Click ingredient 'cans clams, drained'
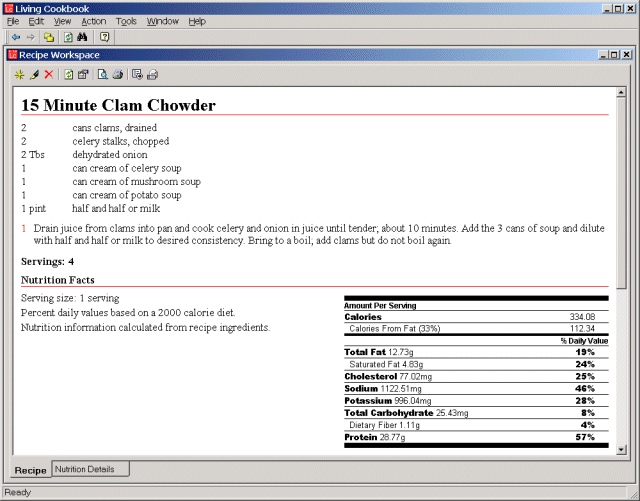Screen dimensions: 640x501 [x=115, y=128]
